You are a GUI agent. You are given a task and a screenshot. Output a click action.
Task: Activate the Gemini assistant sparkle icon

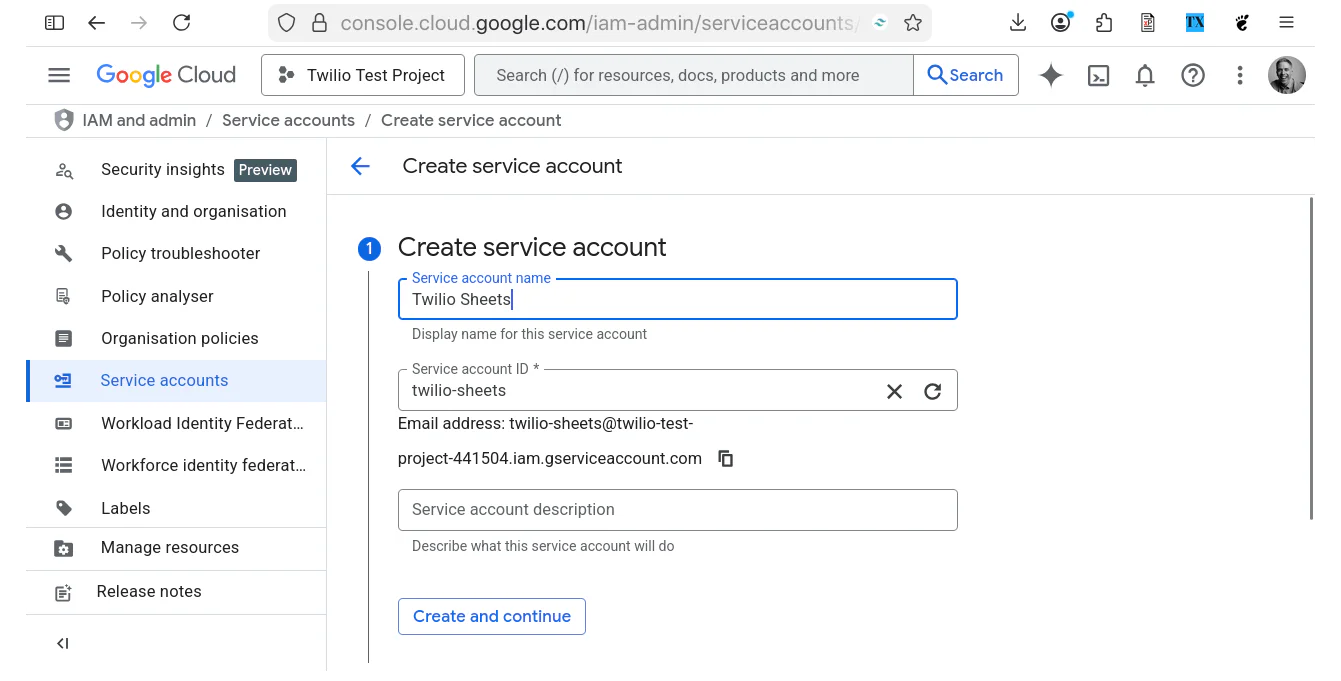coord(1050,75)
